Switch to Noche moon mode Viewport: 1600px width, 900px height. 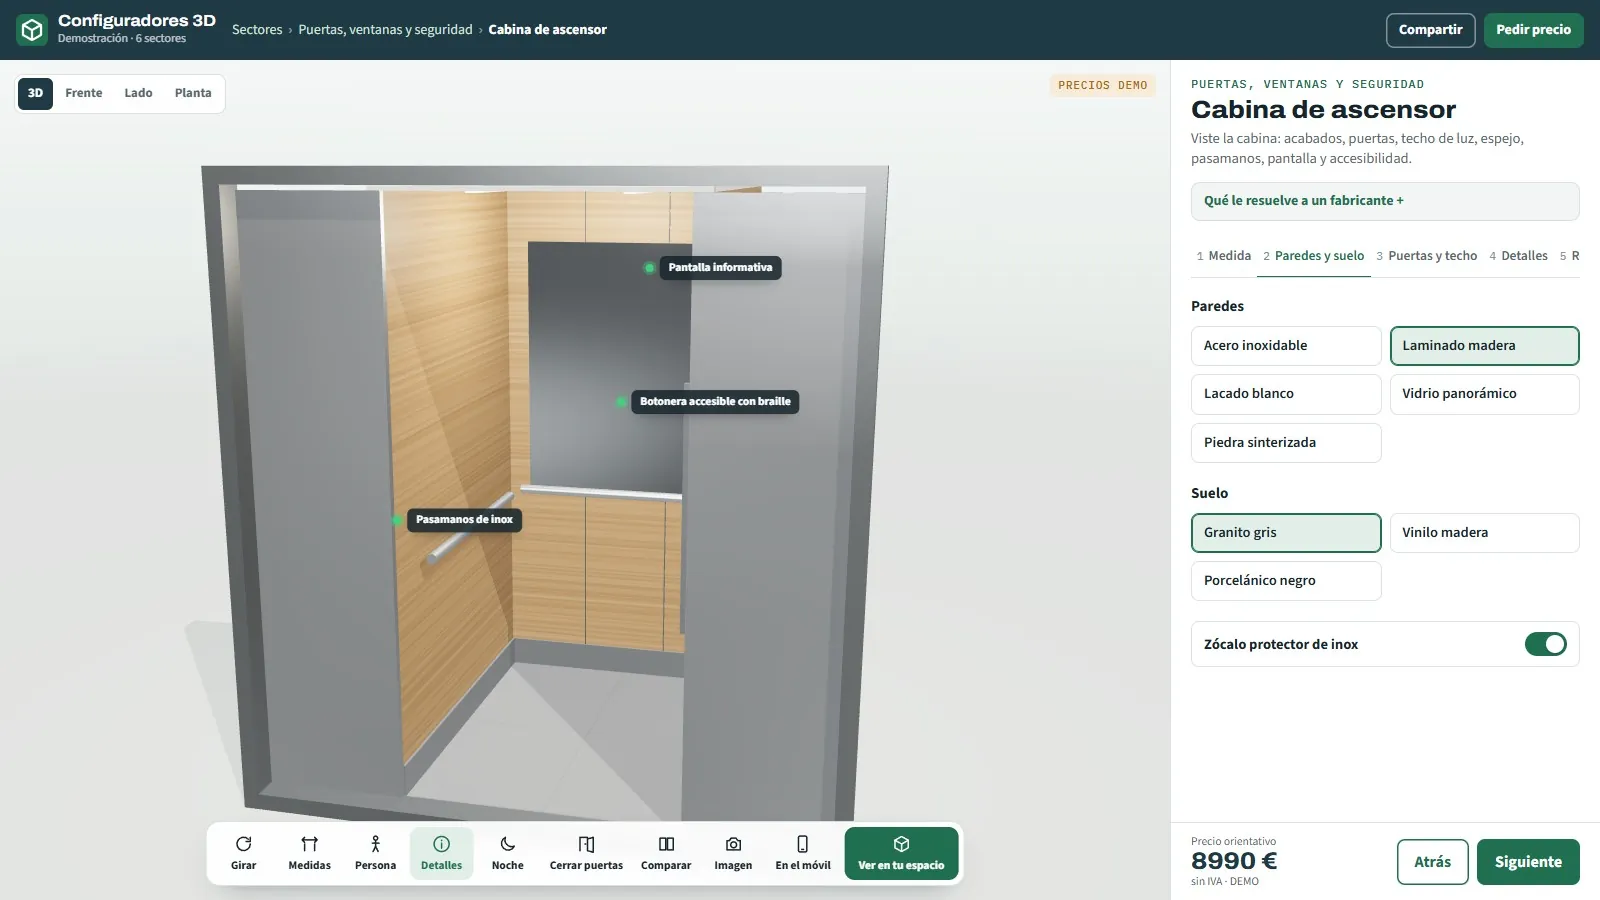507,844
